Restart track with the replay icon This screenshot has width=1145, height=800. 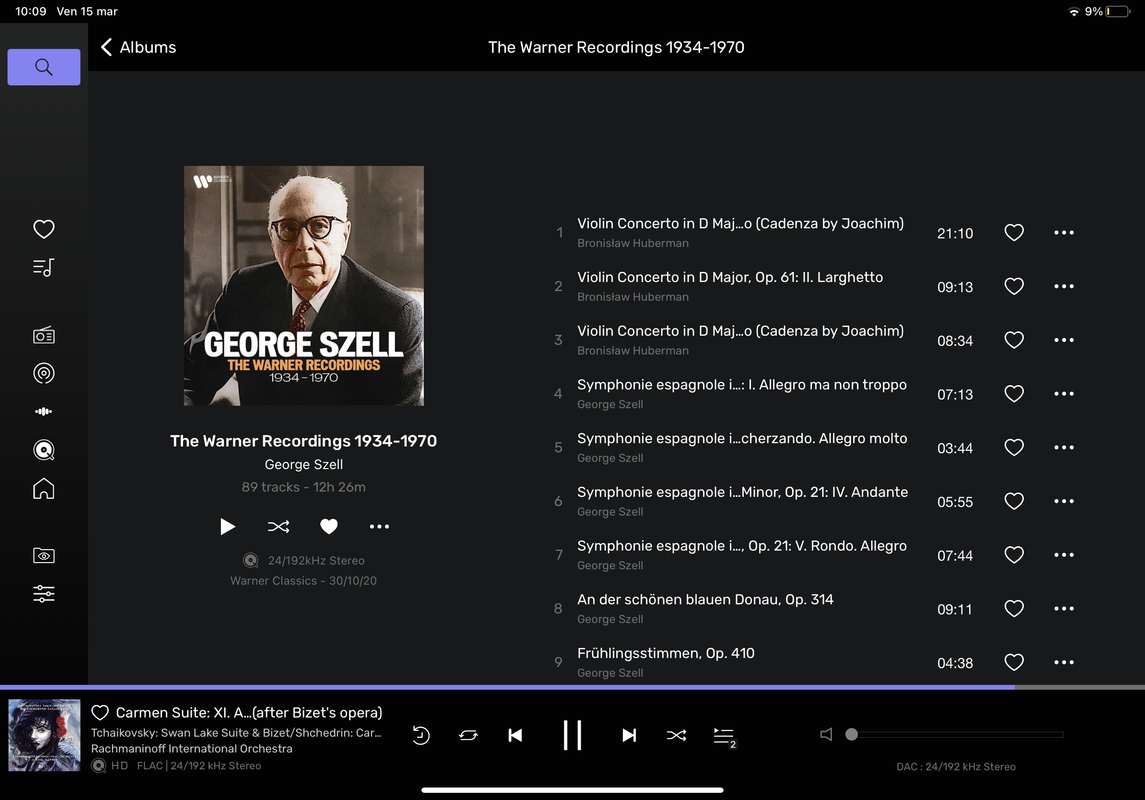[x=421, y=735]
